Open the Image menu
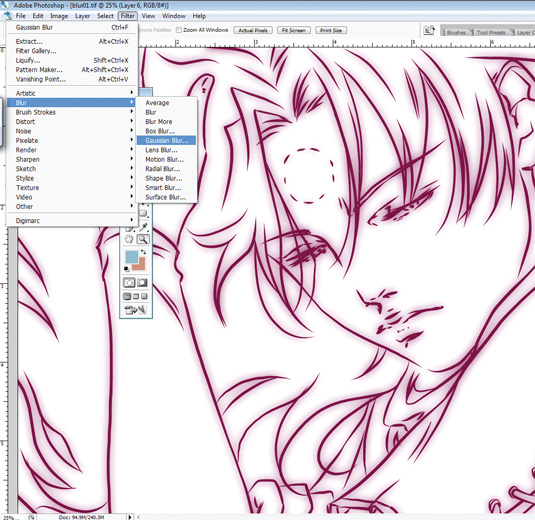Screen dimensions: 535x520 (59, 16)
